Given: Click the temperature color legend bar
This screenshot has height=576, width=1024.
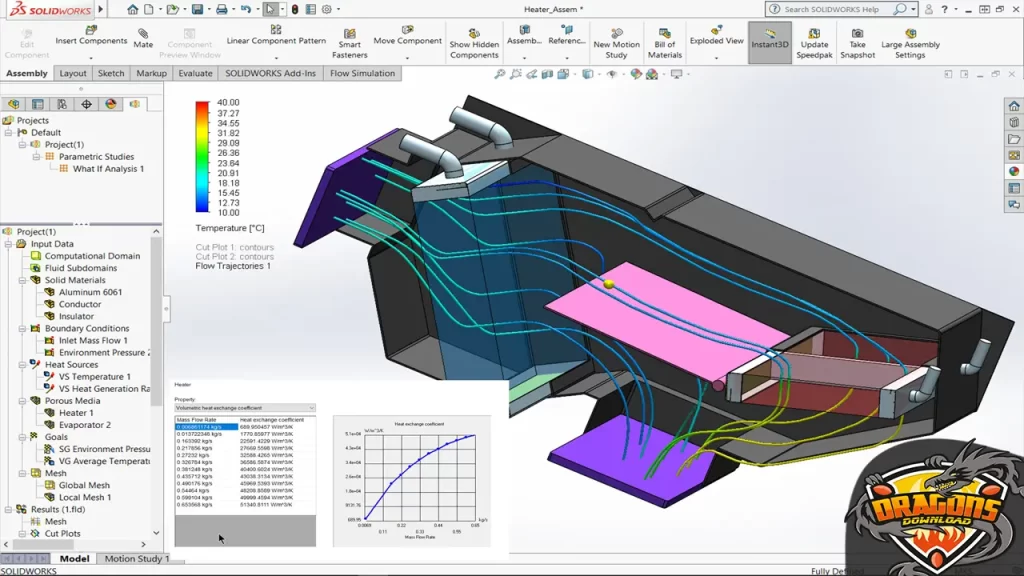Looking at the screenshot, I should [202, 157].
